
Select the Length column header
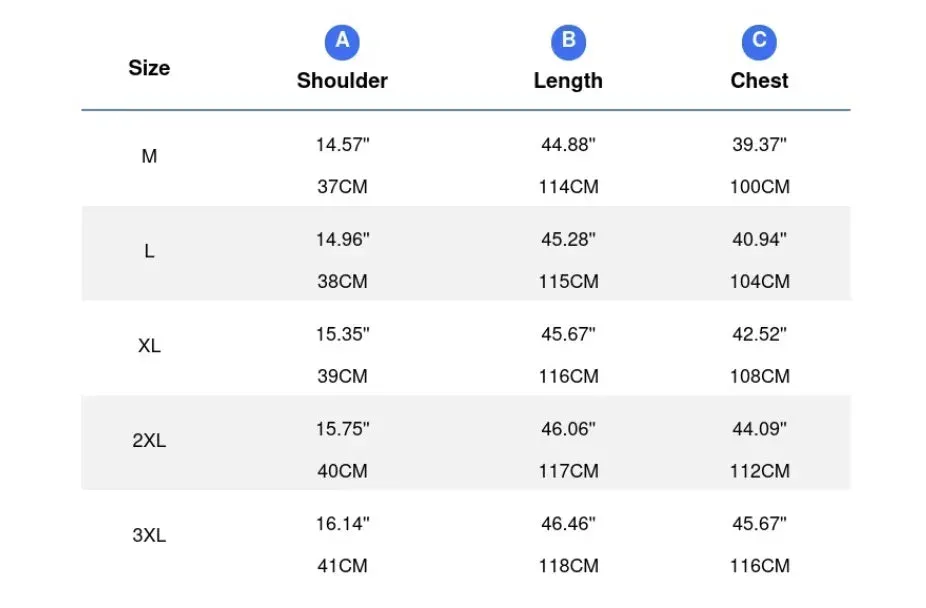[568, 81]
